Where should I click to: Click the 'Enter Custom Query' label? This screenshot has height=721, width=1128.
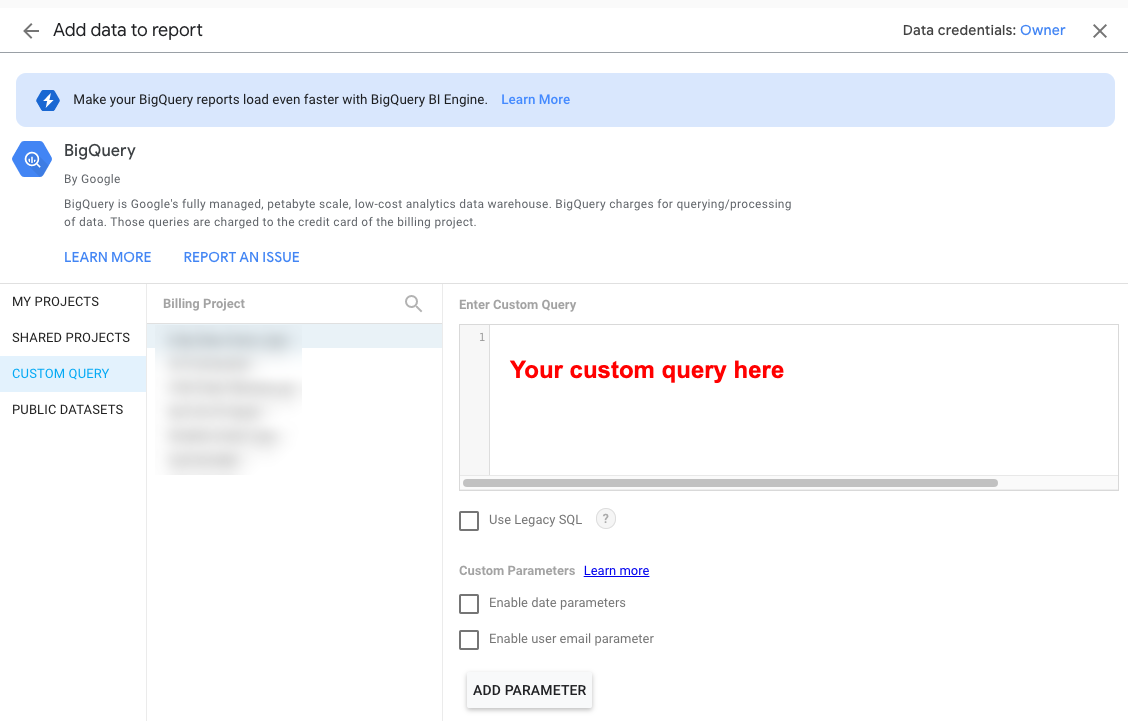[x=517, y=304]
